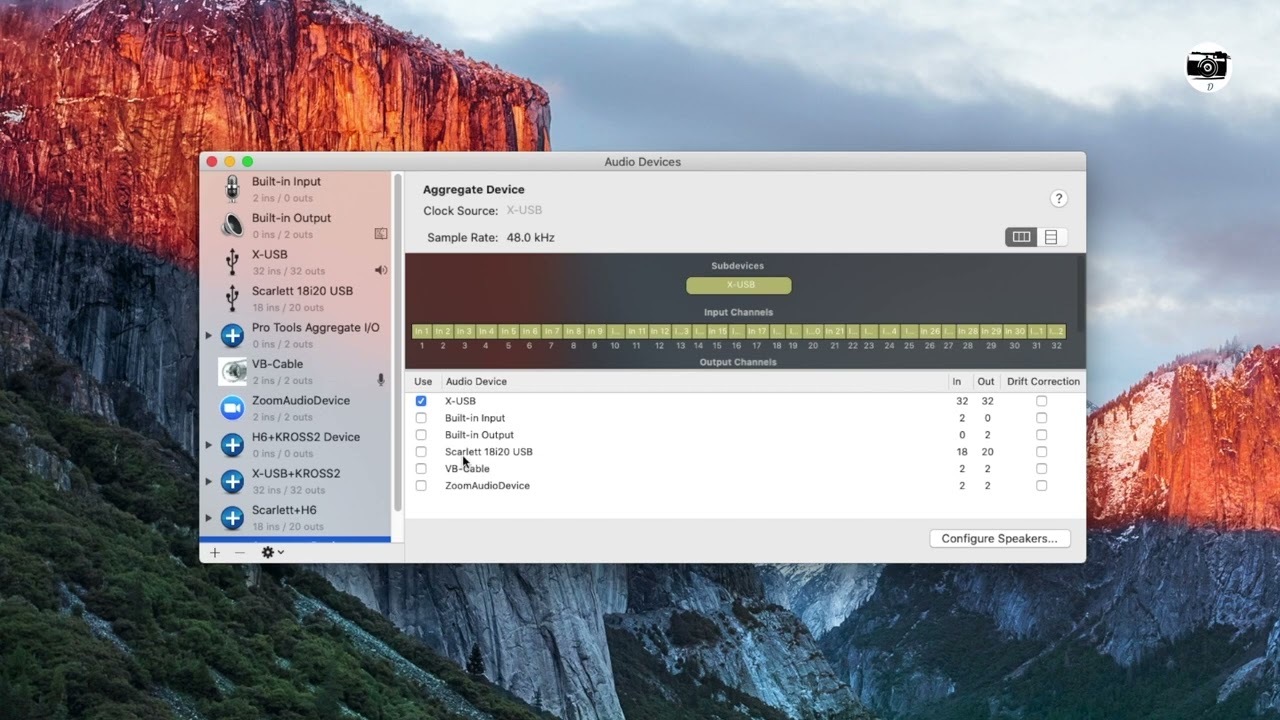Select the Built-in Output speaker icon
1280x720 pixels.
pos(232,225)
